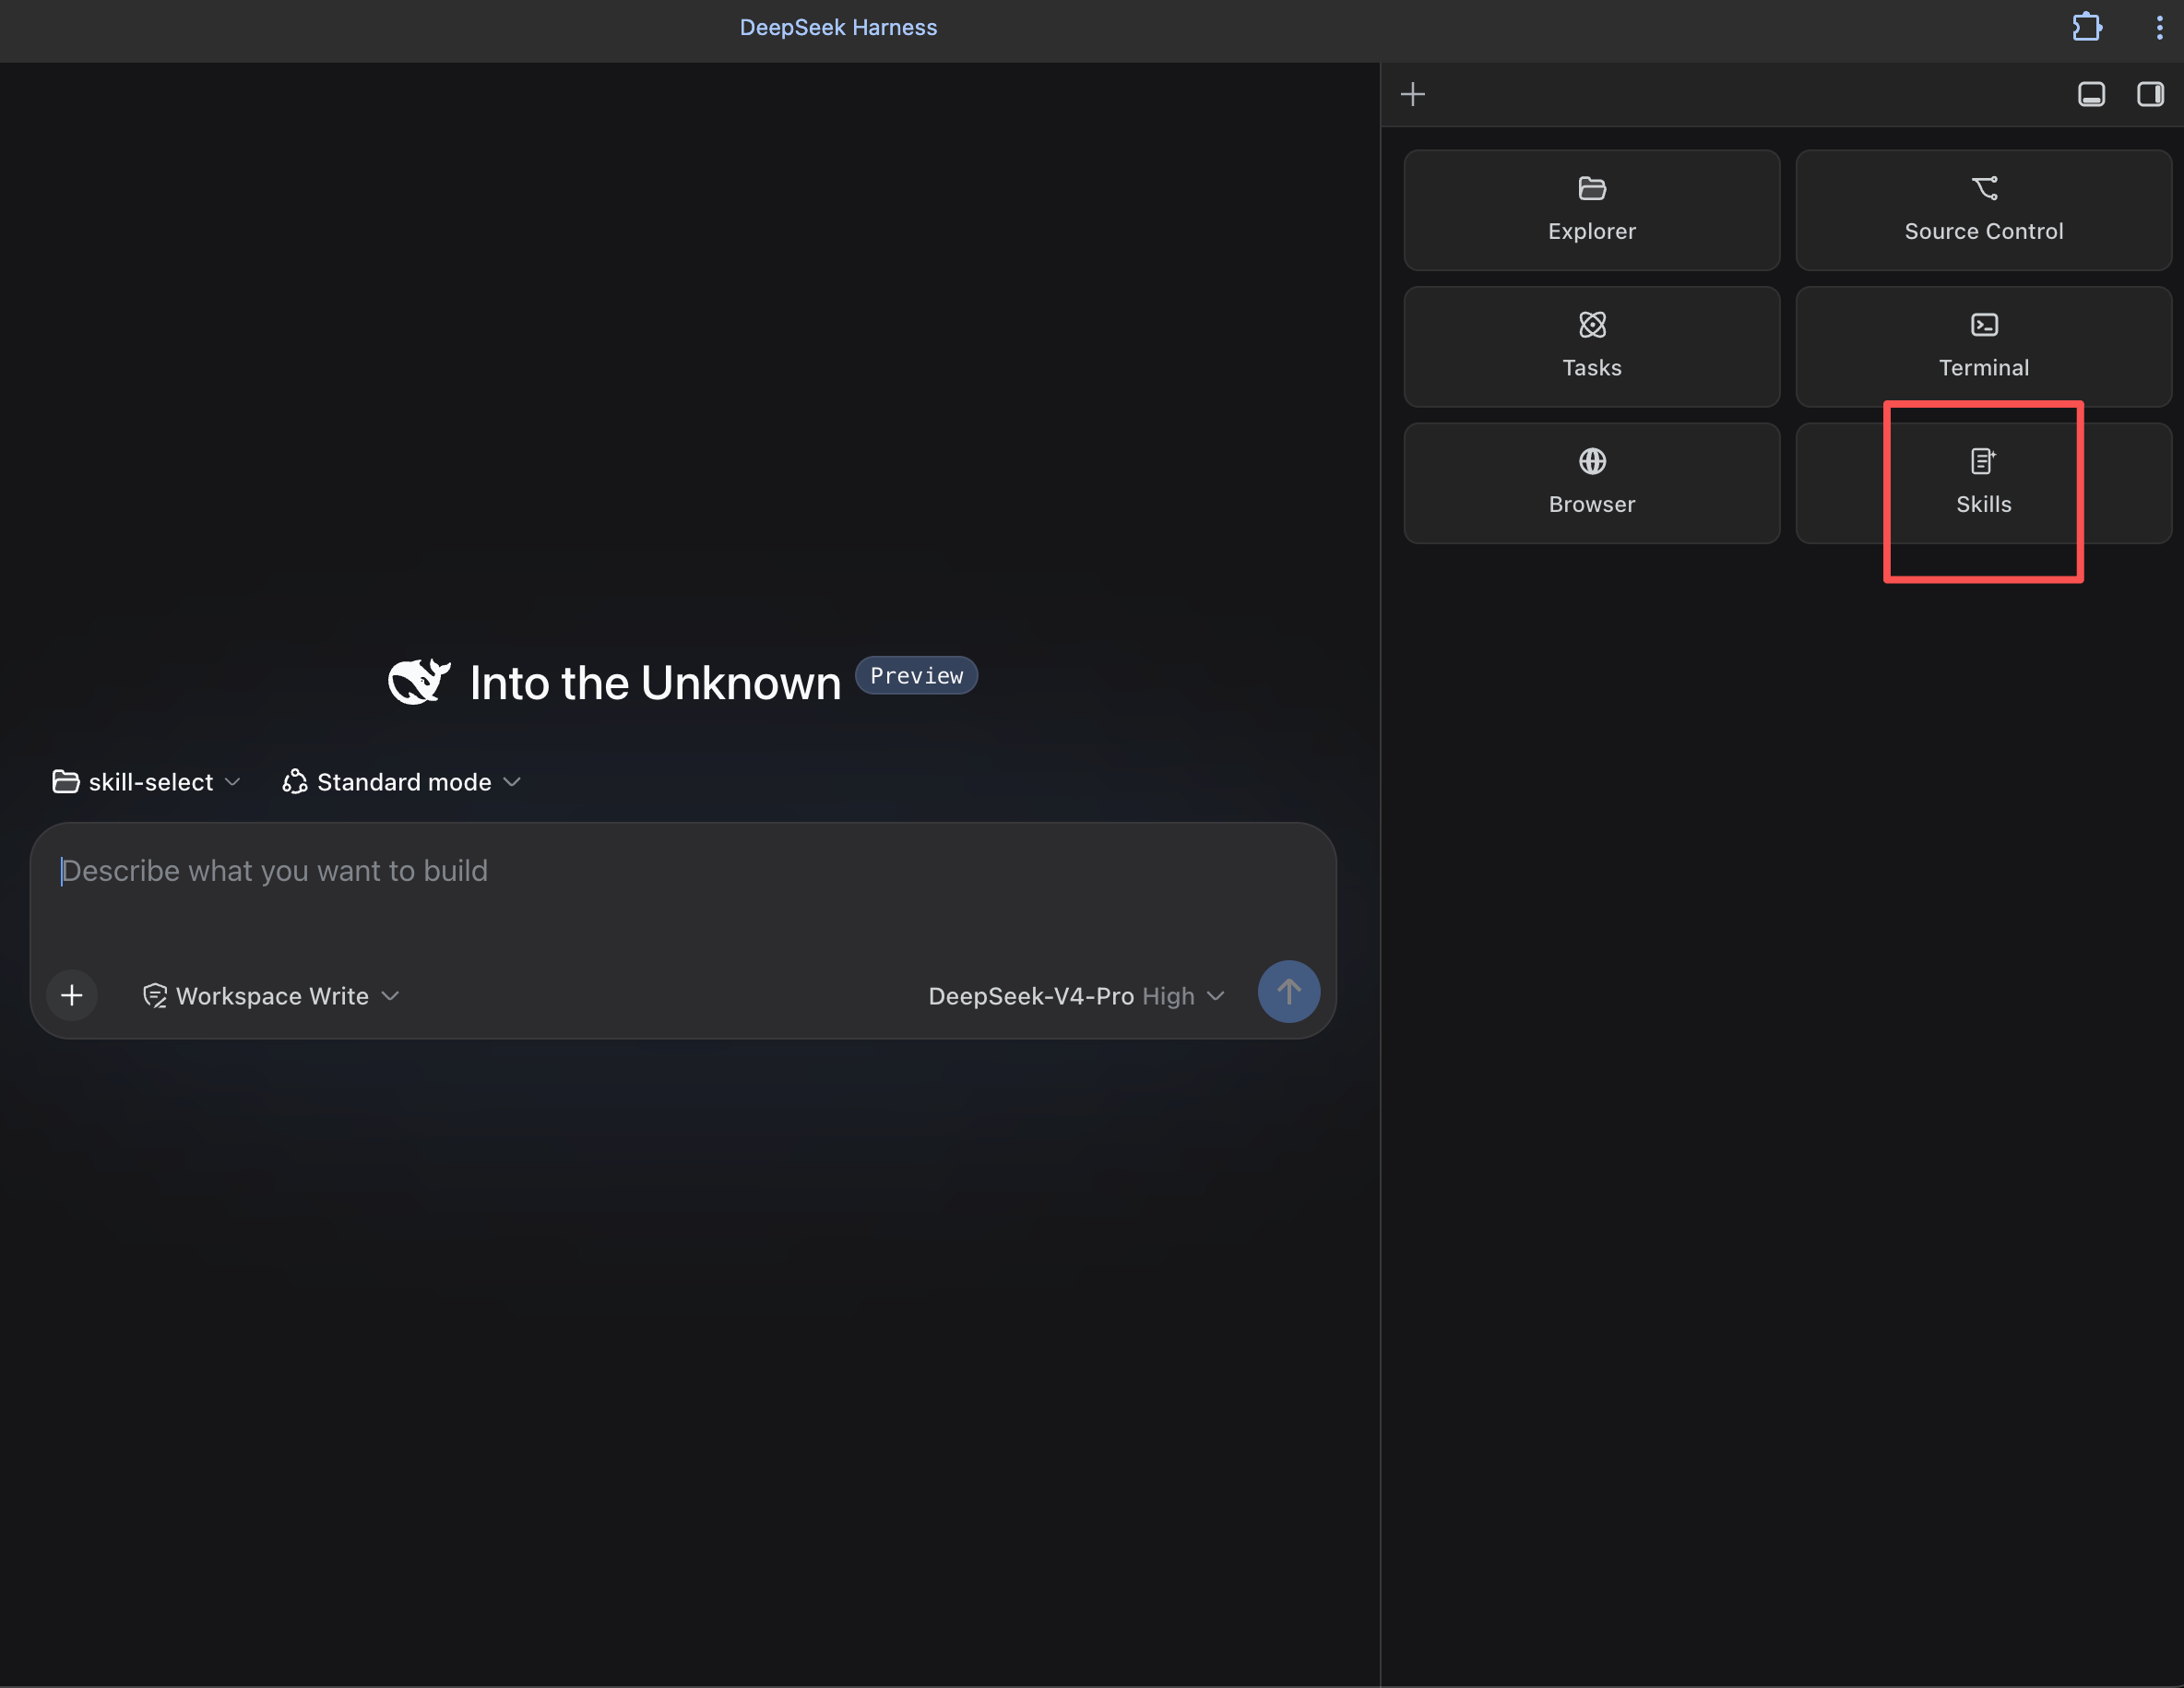Click the 'Into the Unknown' heading
The width and height of the screenshot is (2184, 1688).
[x=655, y=684]
